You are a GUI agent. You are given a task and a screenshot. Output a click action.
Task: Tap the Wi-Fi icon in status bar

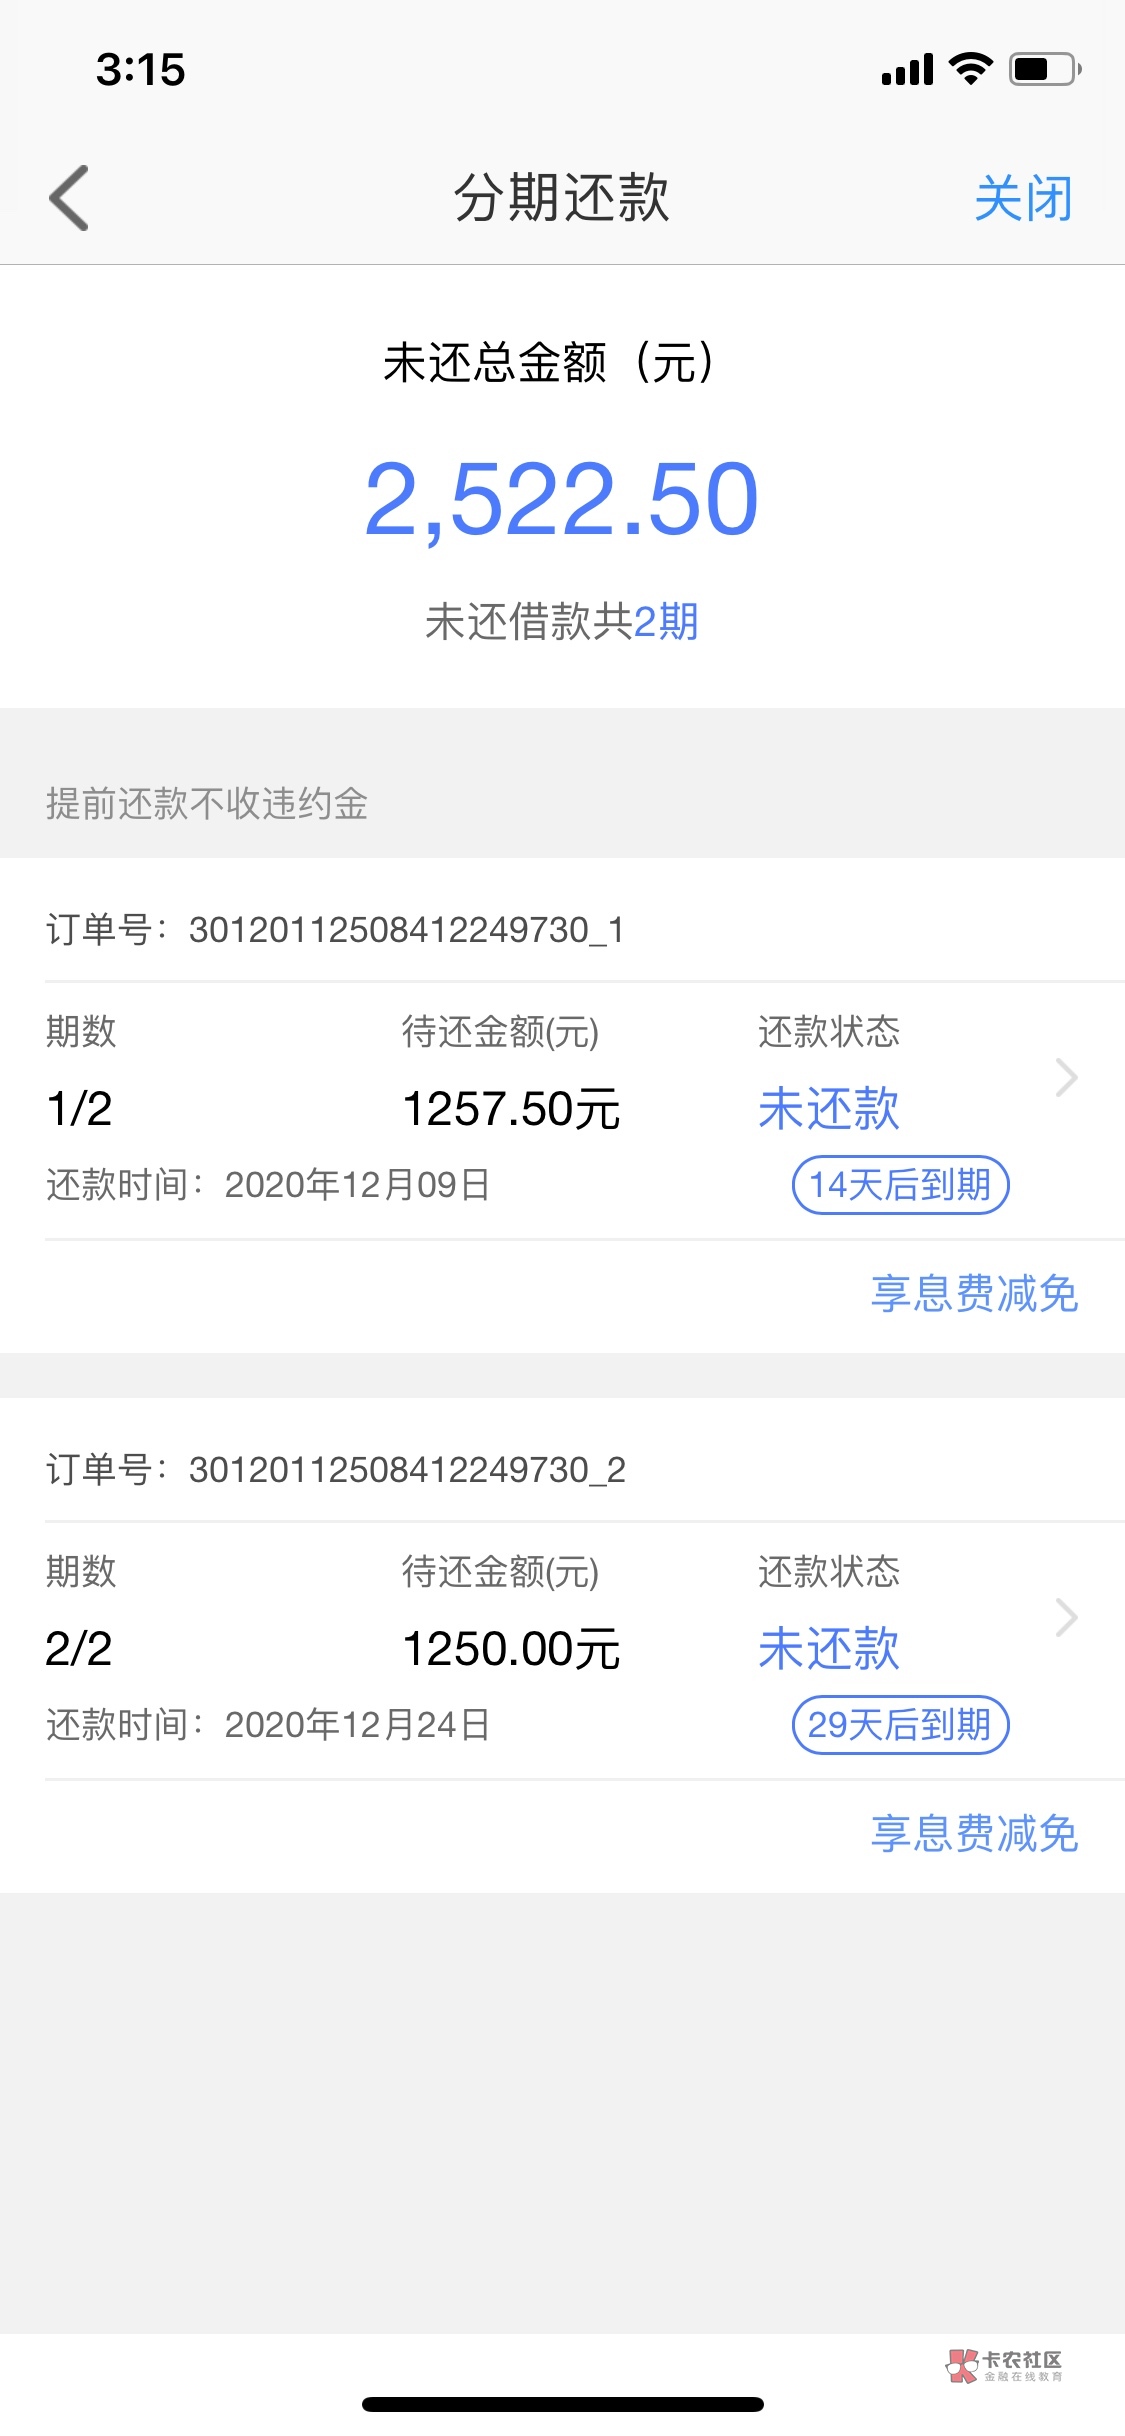(x=970, y=69)
